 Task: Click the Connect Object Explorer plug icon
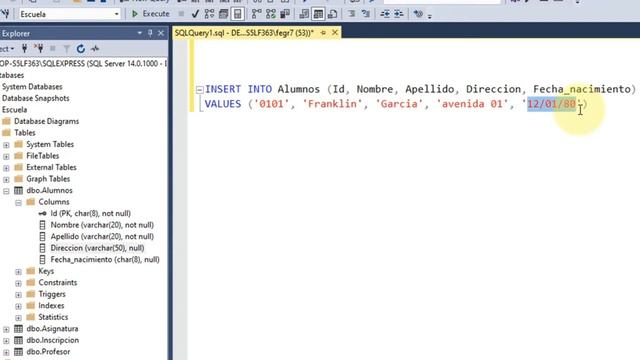(x=24, y=49)
